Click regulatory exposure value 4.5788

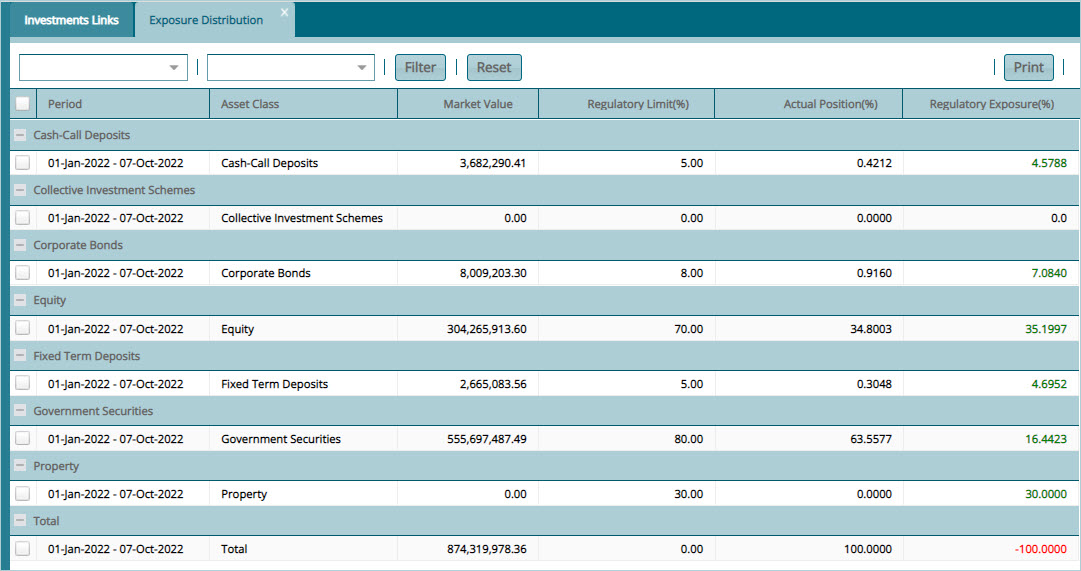[1049, 163]
